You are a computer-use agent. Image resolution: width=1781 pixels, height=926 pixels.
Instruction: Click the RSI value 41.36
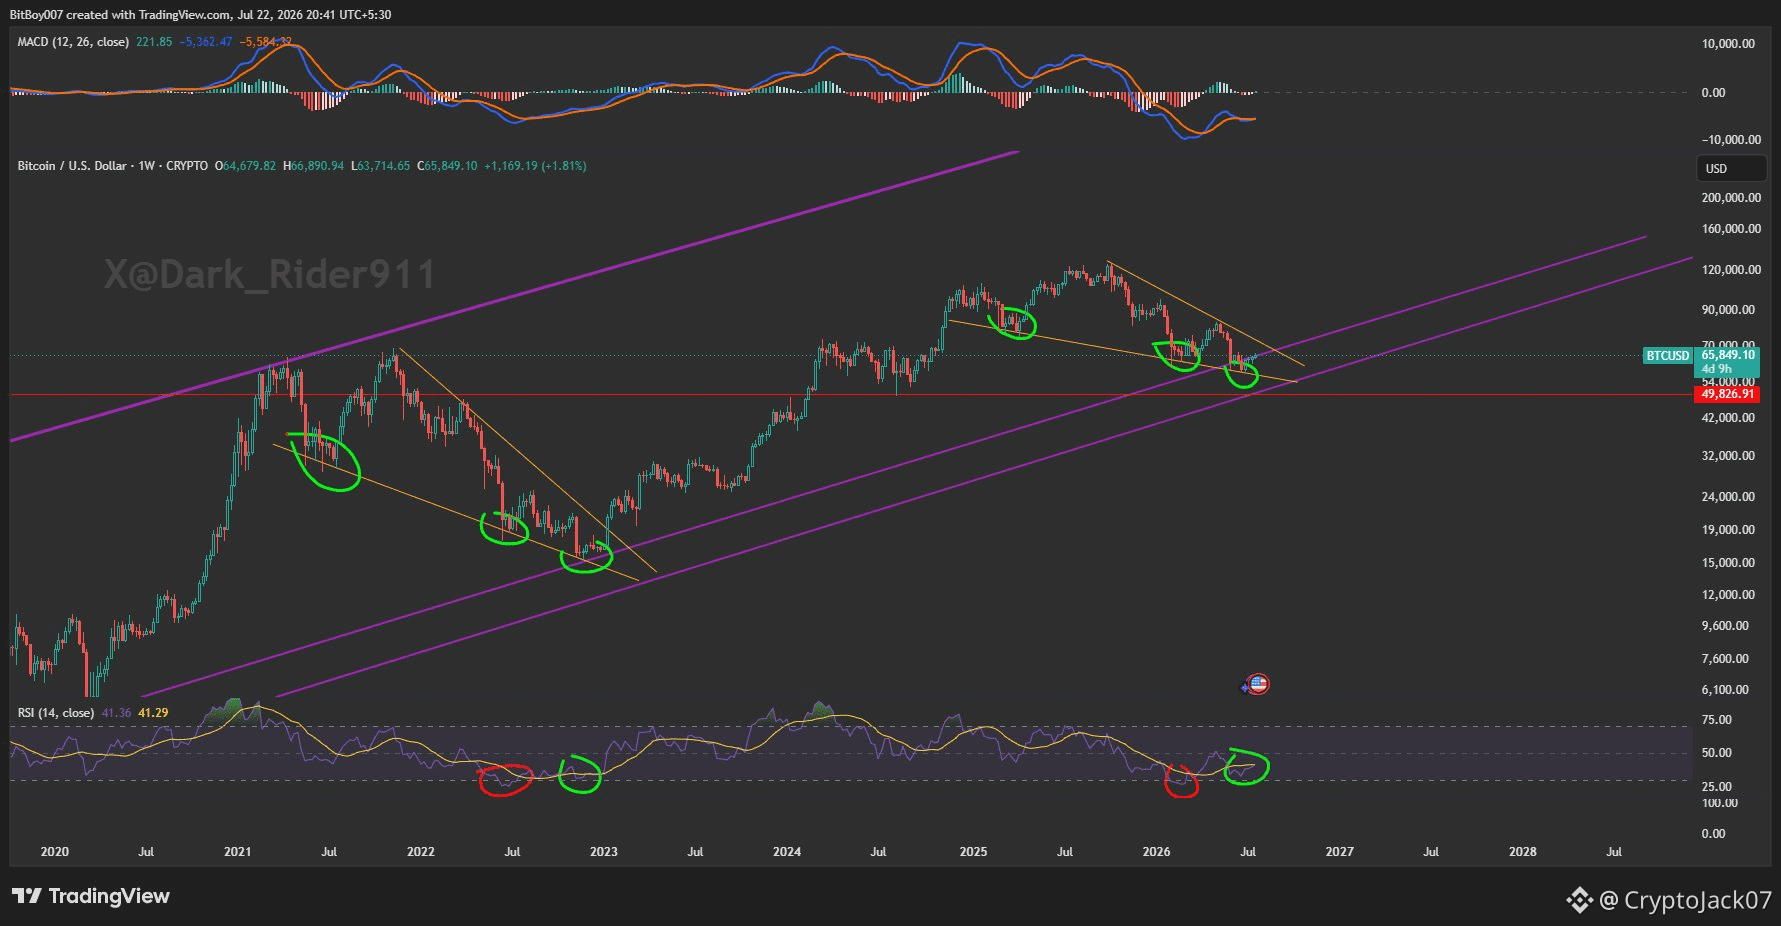[x=116, y=713]
